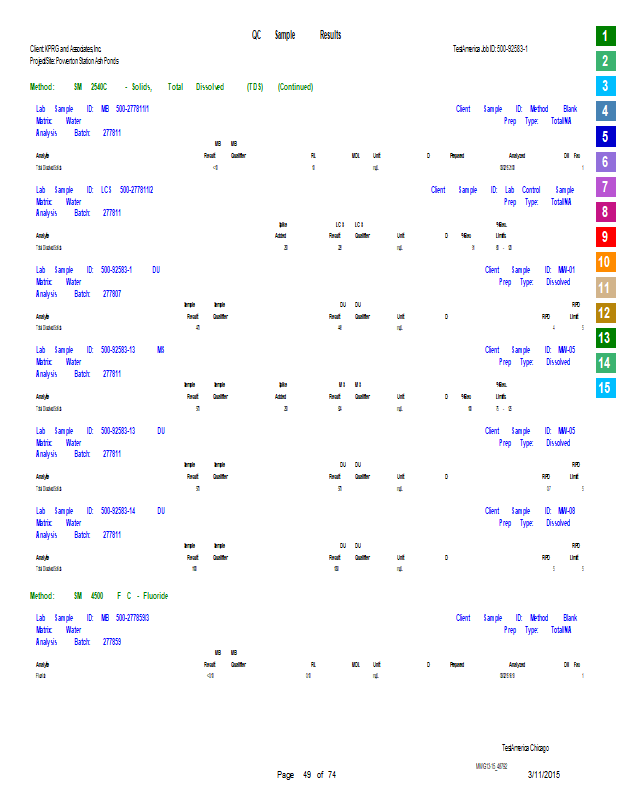Screen dimensions: 618x800
Task: Open the brown tab 12
Action: (605, 313)
